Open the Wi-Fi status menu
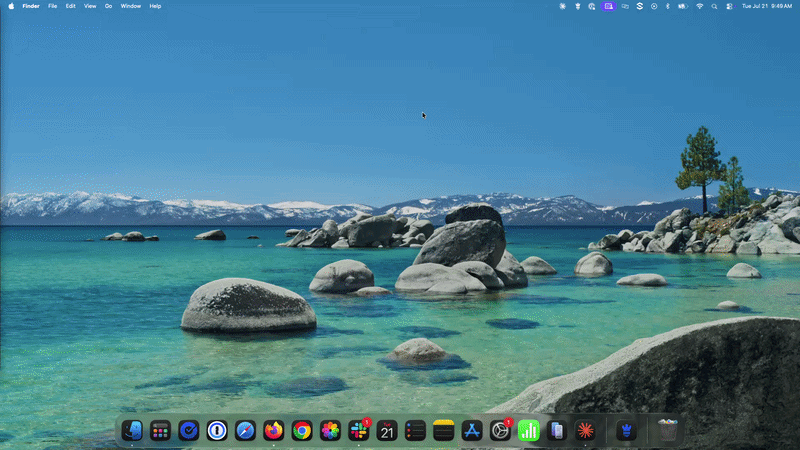Image resolution: width=800 pixels, height=450 pixels. point(699,6)
